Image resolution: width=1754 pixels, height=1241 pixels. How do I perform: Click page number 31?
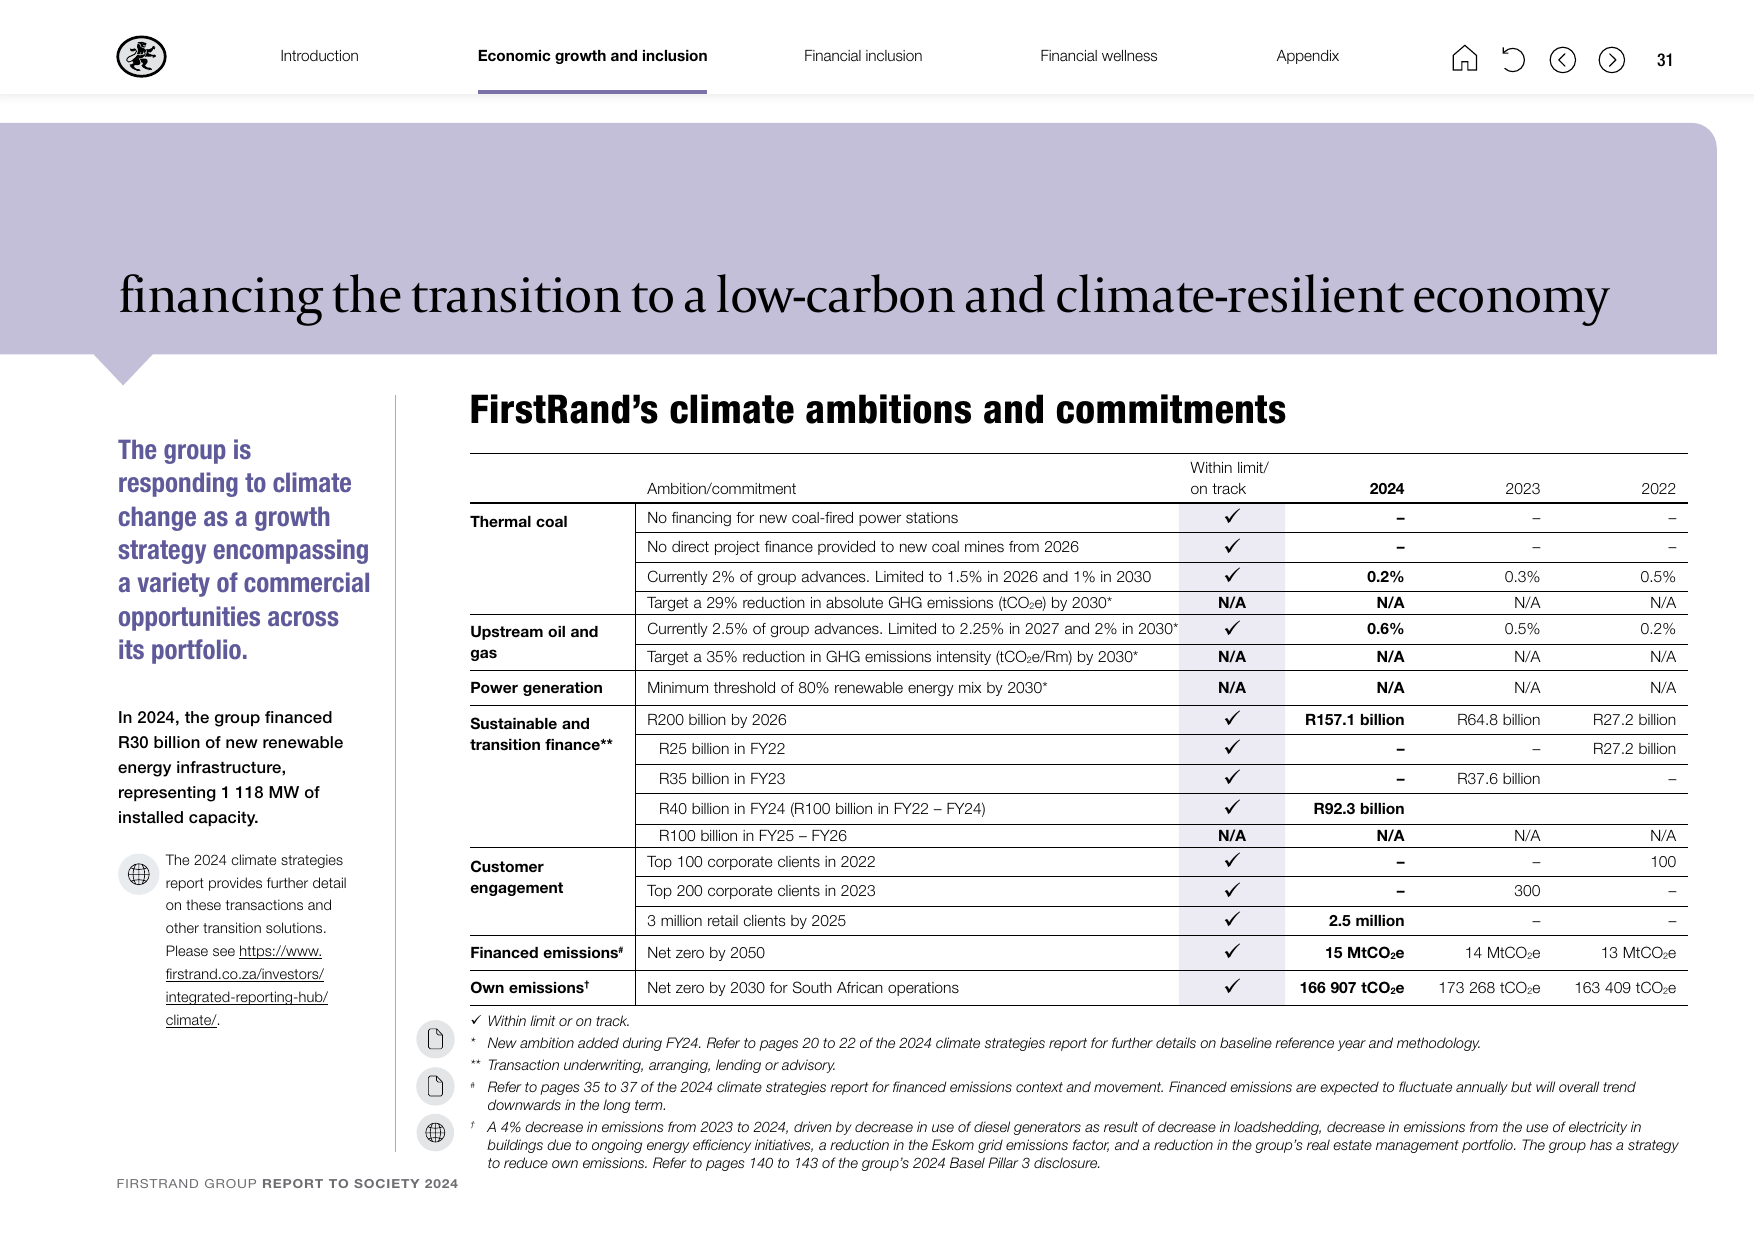click(x=1664, y=60)
